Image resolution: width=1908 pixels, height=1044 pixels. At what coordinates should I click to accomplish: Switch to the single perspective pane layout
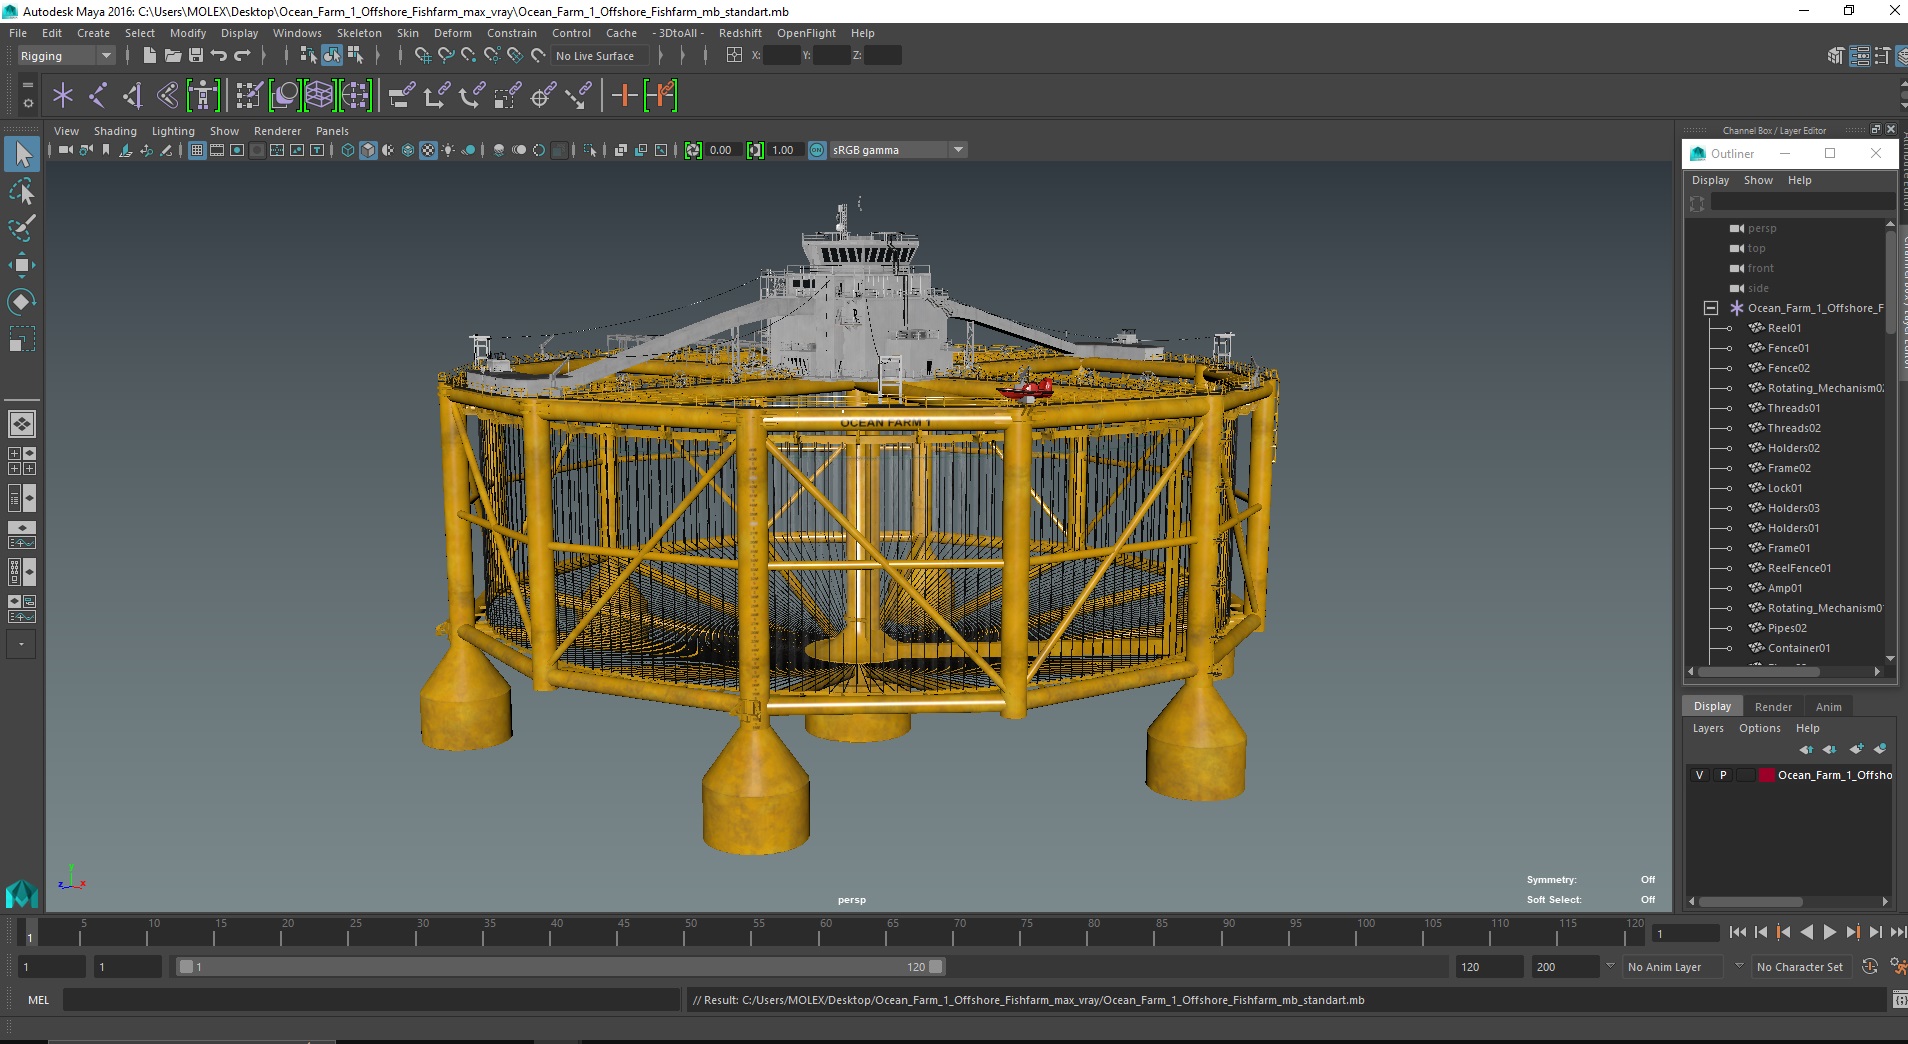[22, 424]
